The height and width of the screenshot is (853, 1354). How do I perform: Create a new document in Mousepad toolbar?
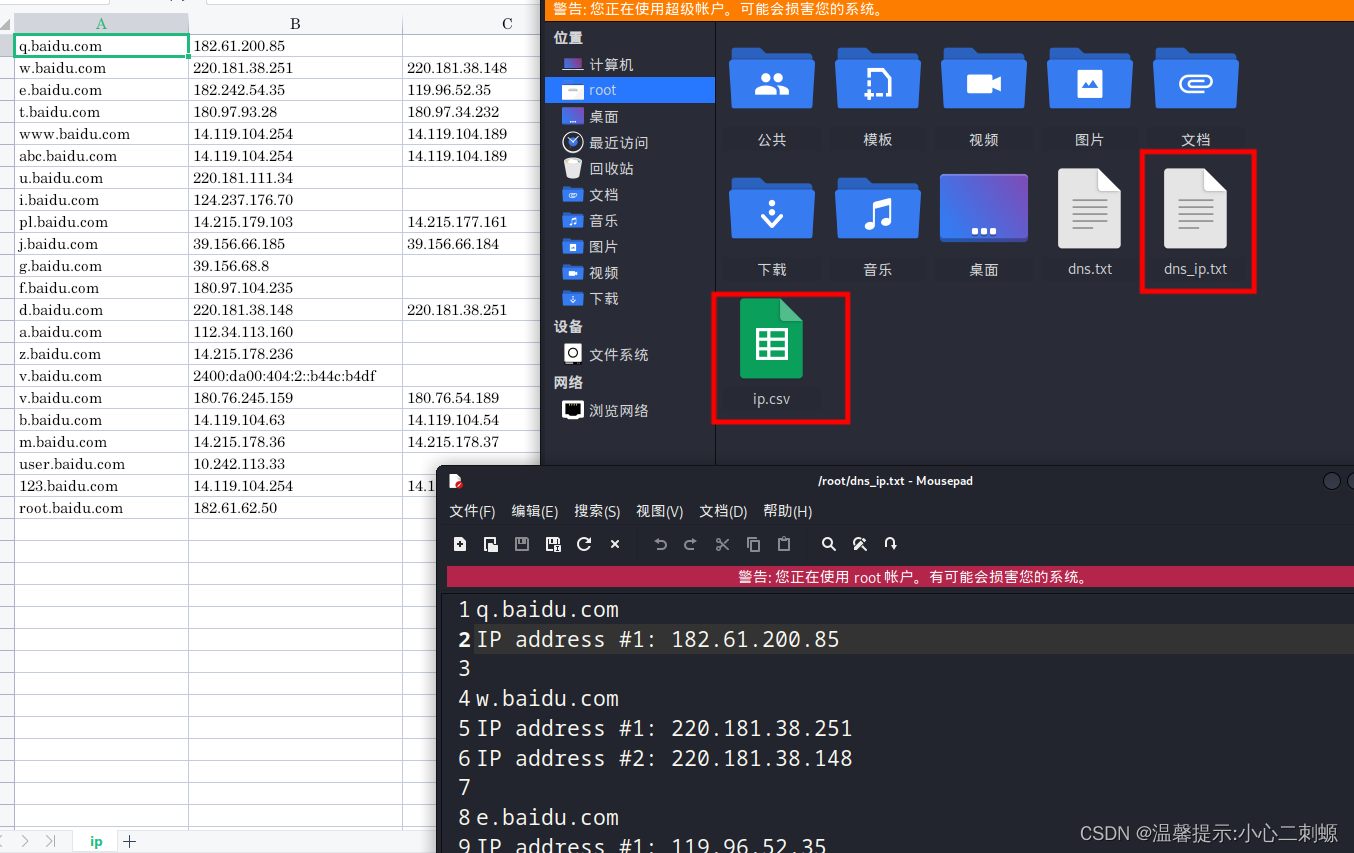coord(460,544)
